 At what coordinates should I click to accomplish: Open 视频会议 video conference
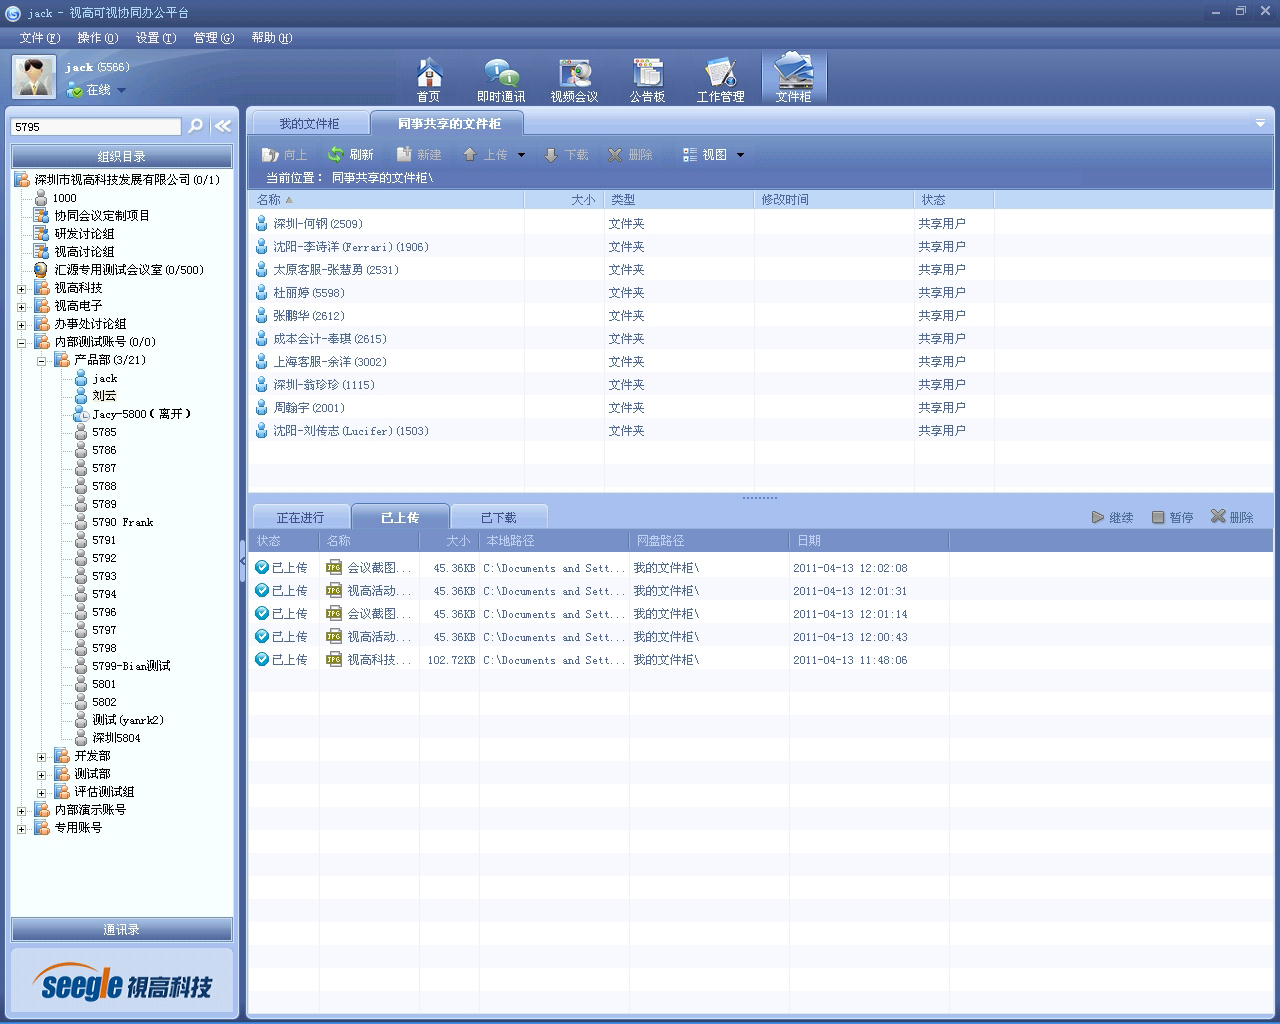574,79
